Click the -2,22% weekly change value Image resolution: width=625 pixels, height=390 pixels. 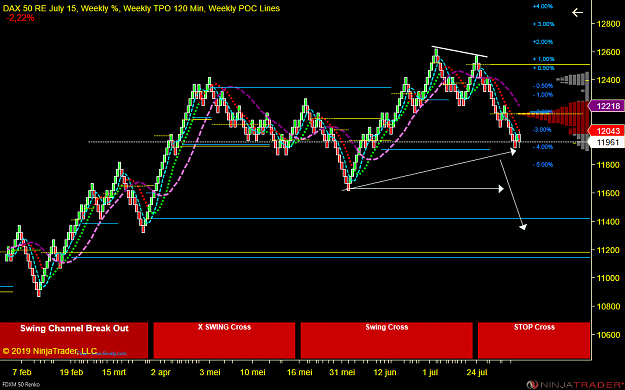tap(20, 18)
